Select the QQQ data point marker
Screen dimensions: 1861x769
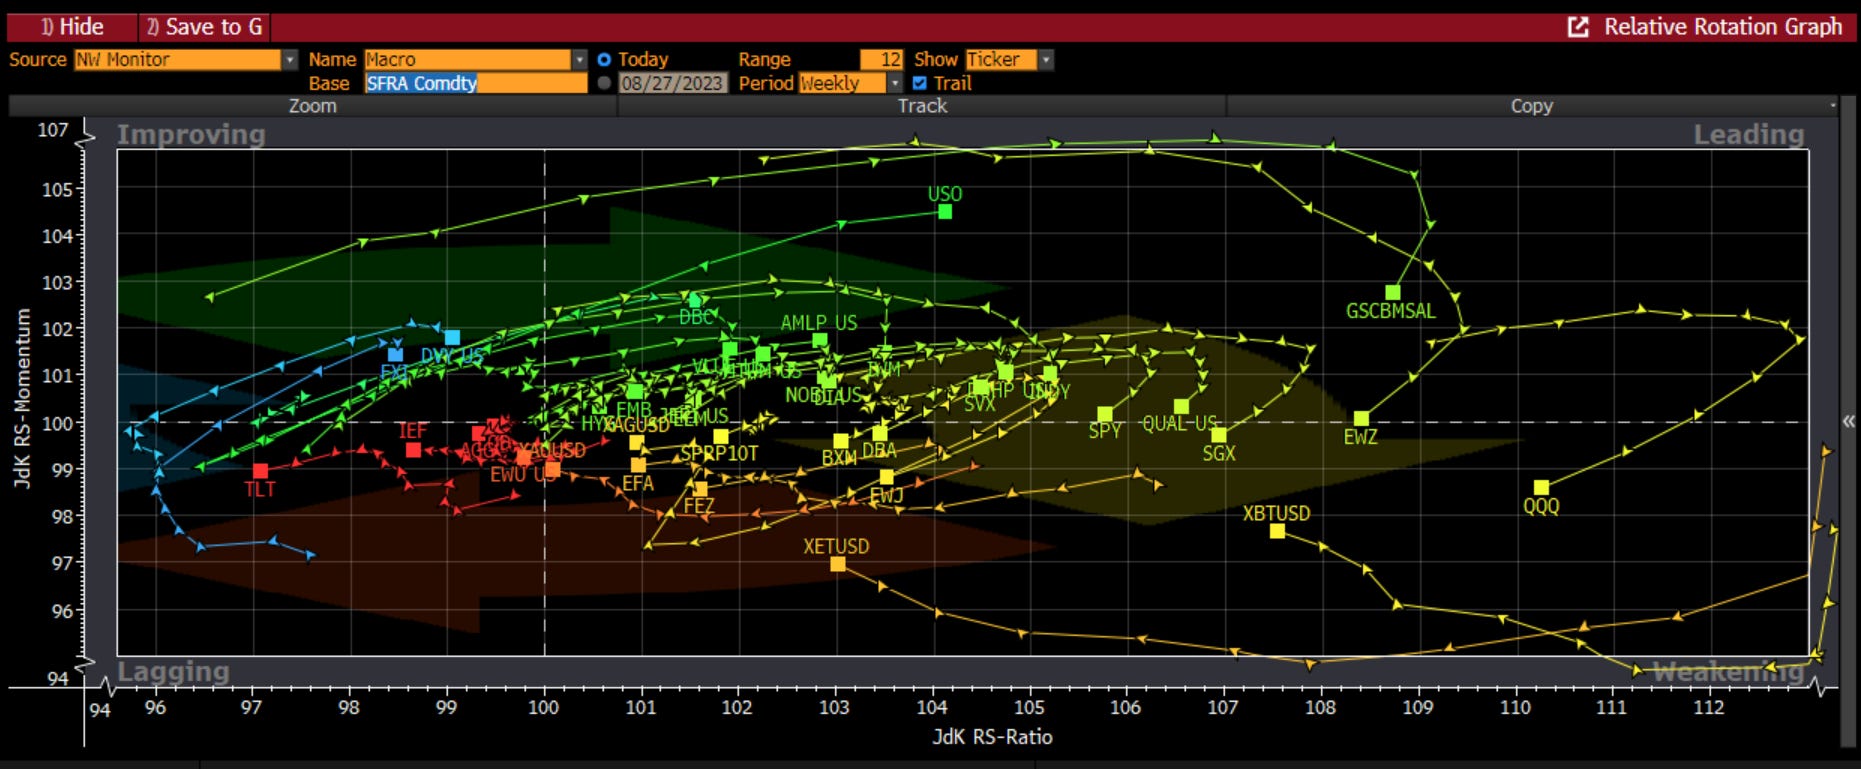[x=1541, y=488]
